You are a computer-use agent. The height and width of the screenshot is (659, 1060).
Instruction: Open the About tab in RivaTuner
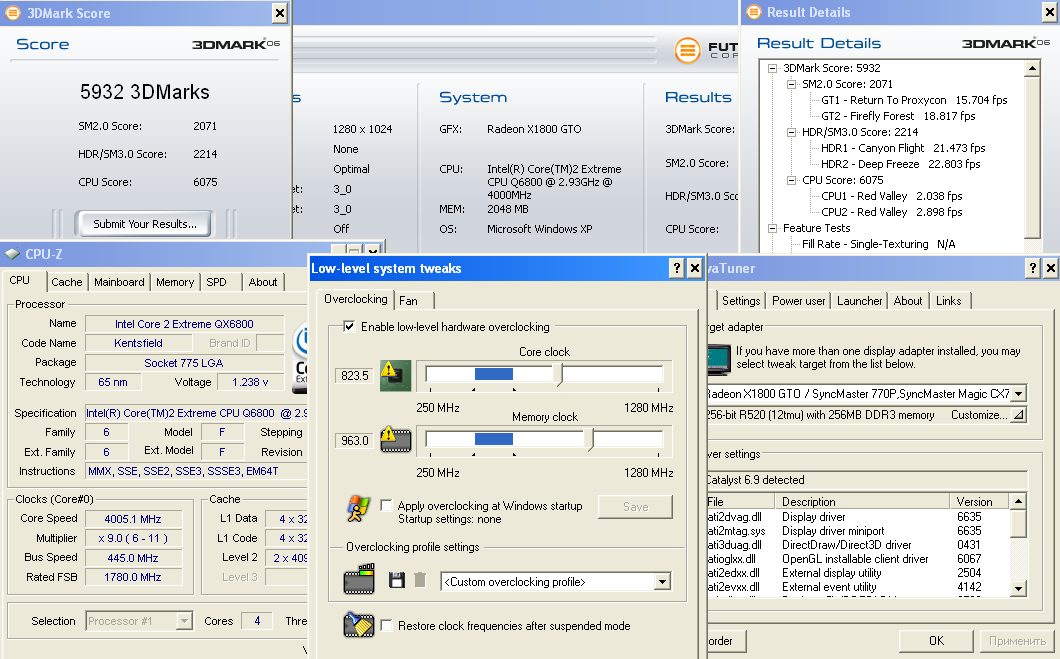(907, 301)
